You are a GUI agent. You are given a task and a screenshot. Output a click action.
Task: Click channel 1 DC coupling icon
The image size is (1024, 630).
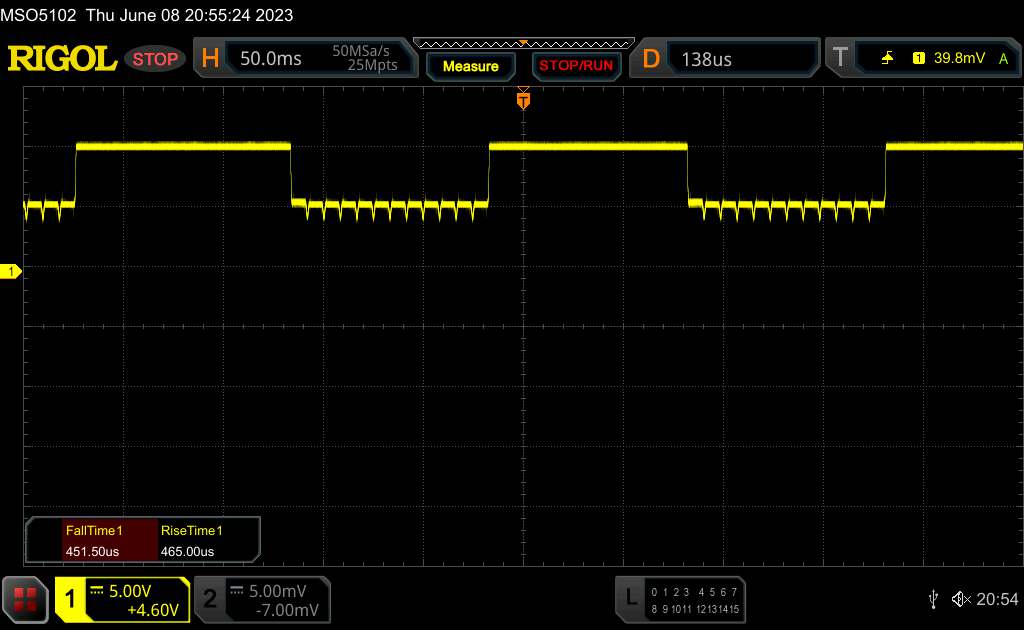coord(97,590)
